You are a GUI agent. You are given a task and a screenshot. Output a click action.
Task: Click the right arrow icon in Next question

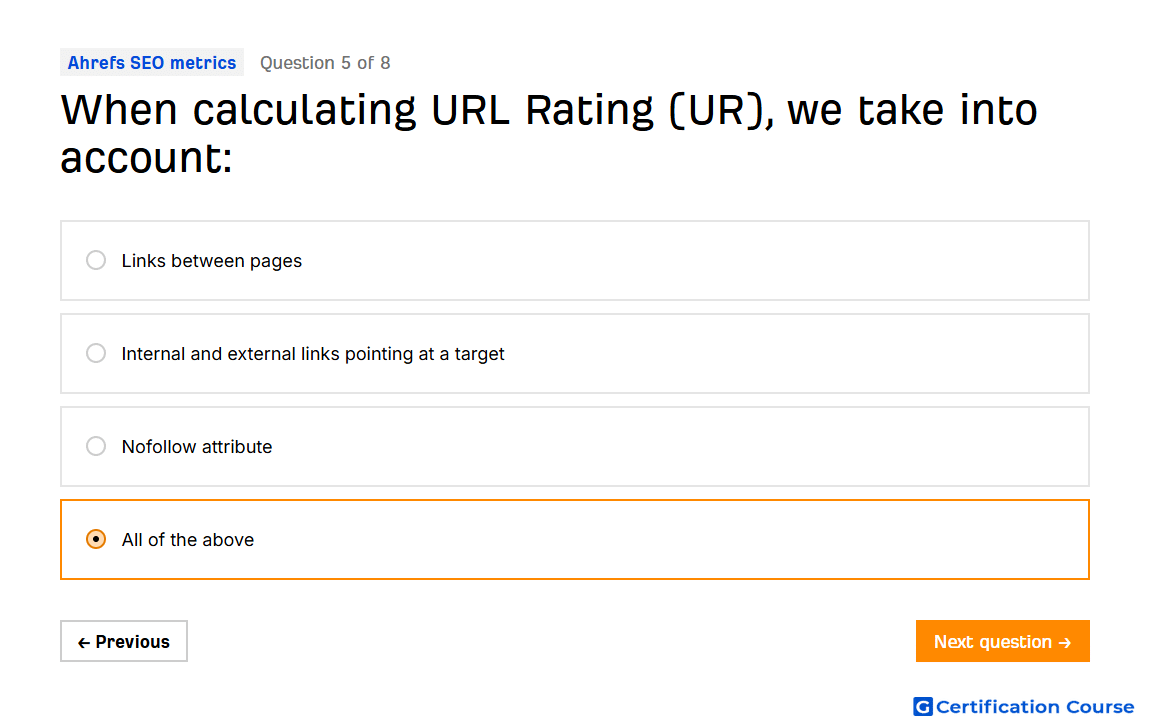click(x=1065, y=643)
